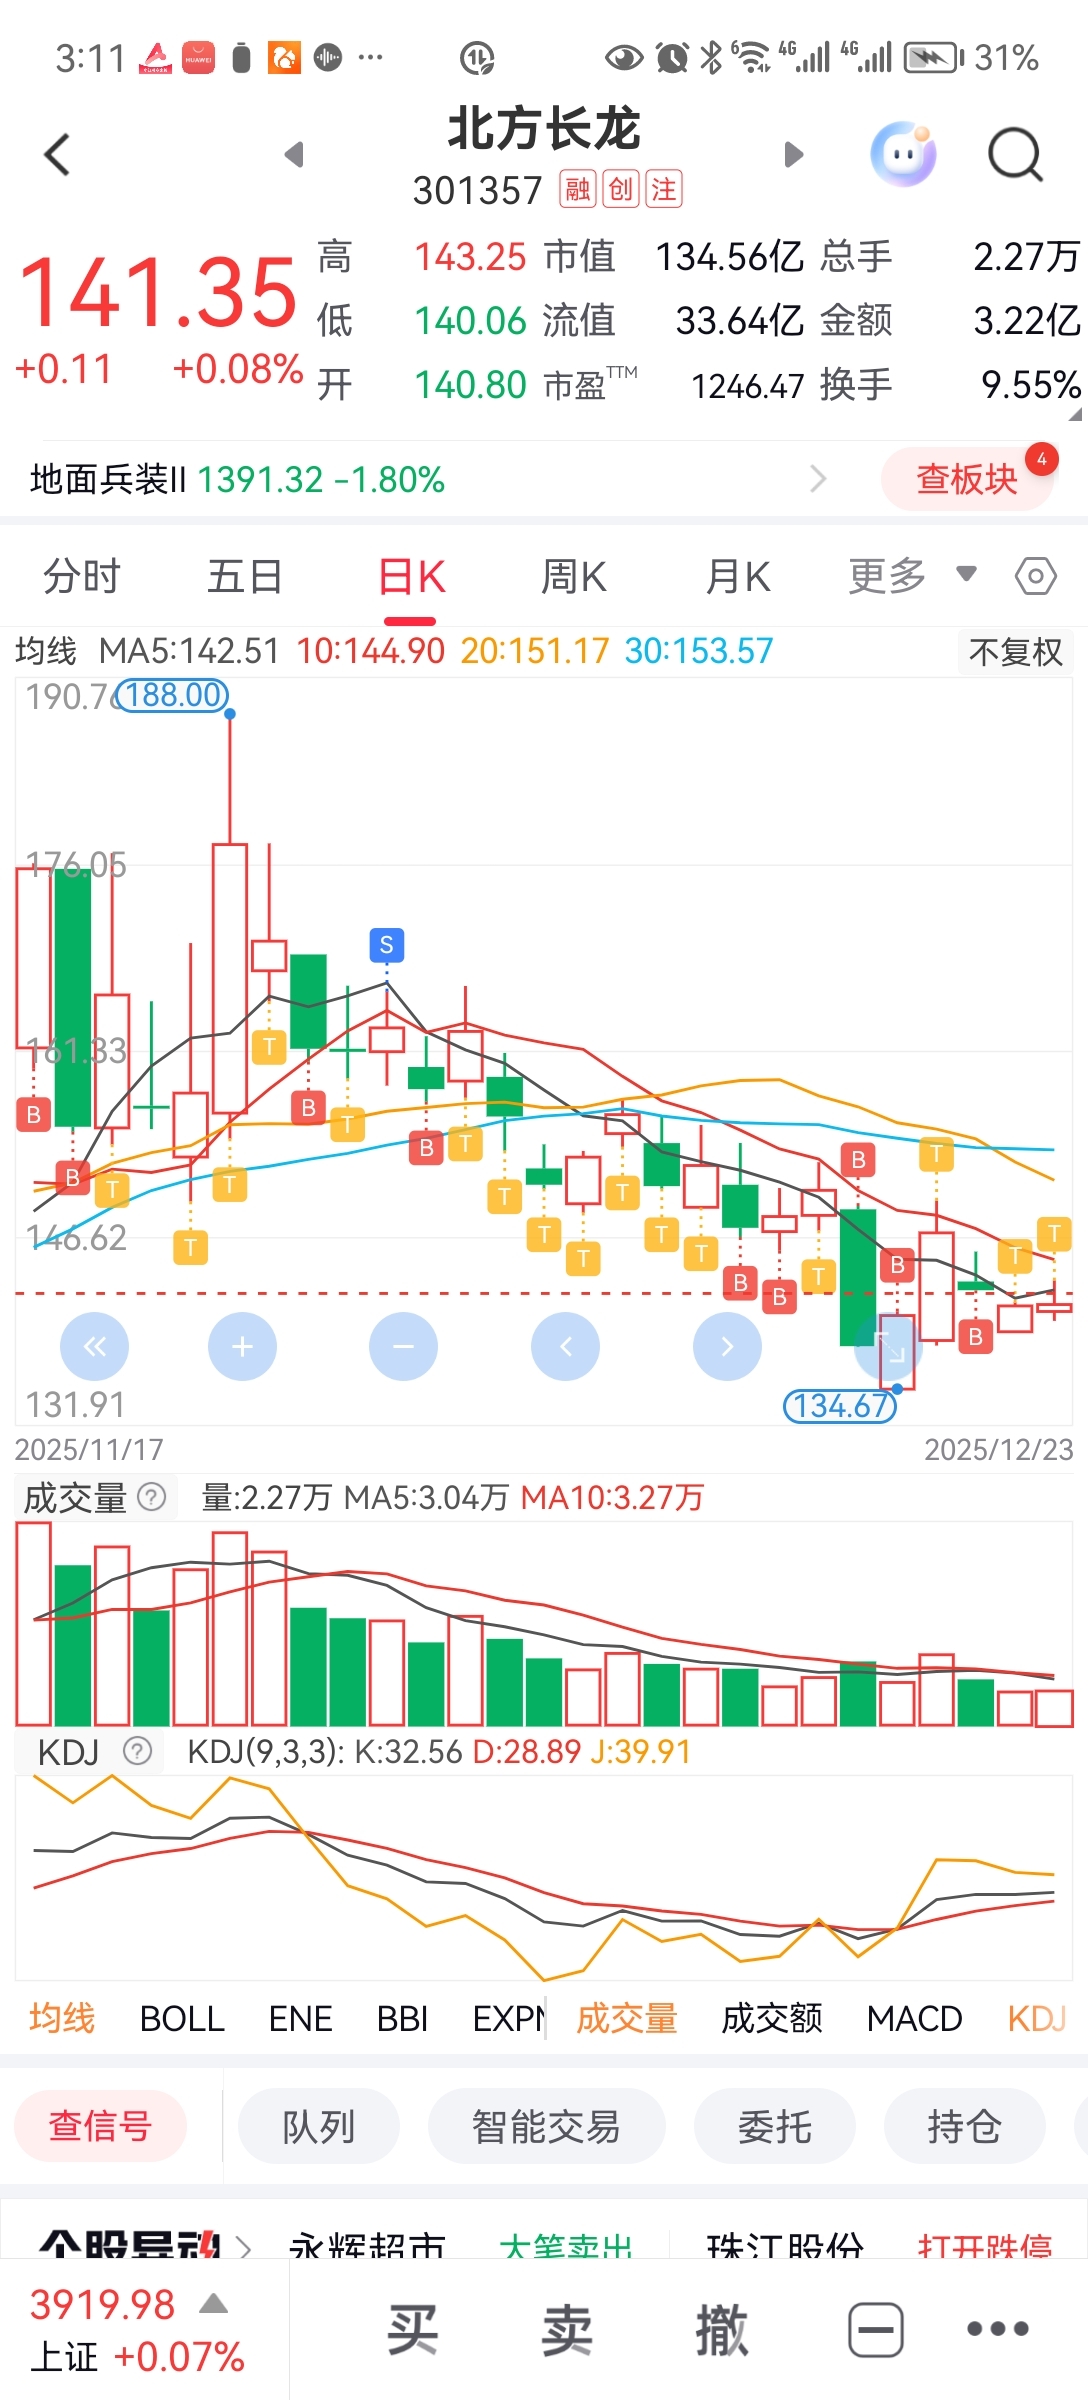
Task: Tap 换手 9.55% value
Action: coord(1031,385)
